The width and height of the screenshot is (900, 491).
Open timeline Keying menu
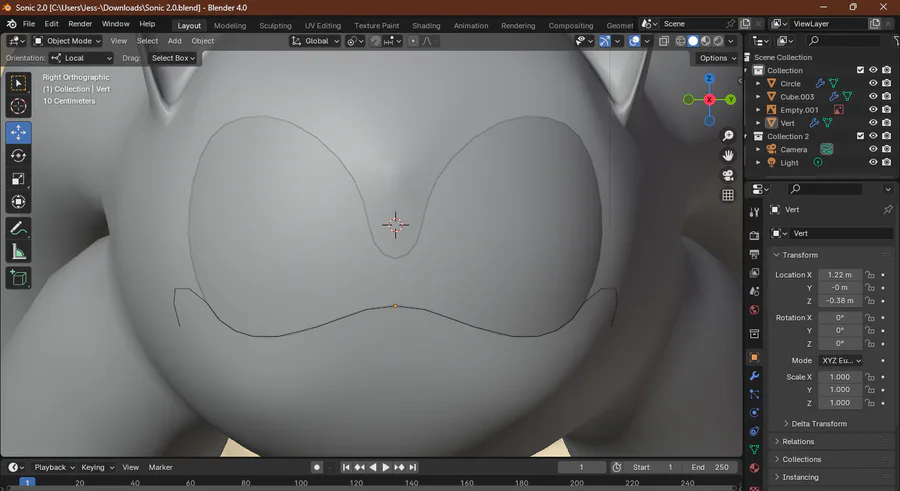click(97, 467)
